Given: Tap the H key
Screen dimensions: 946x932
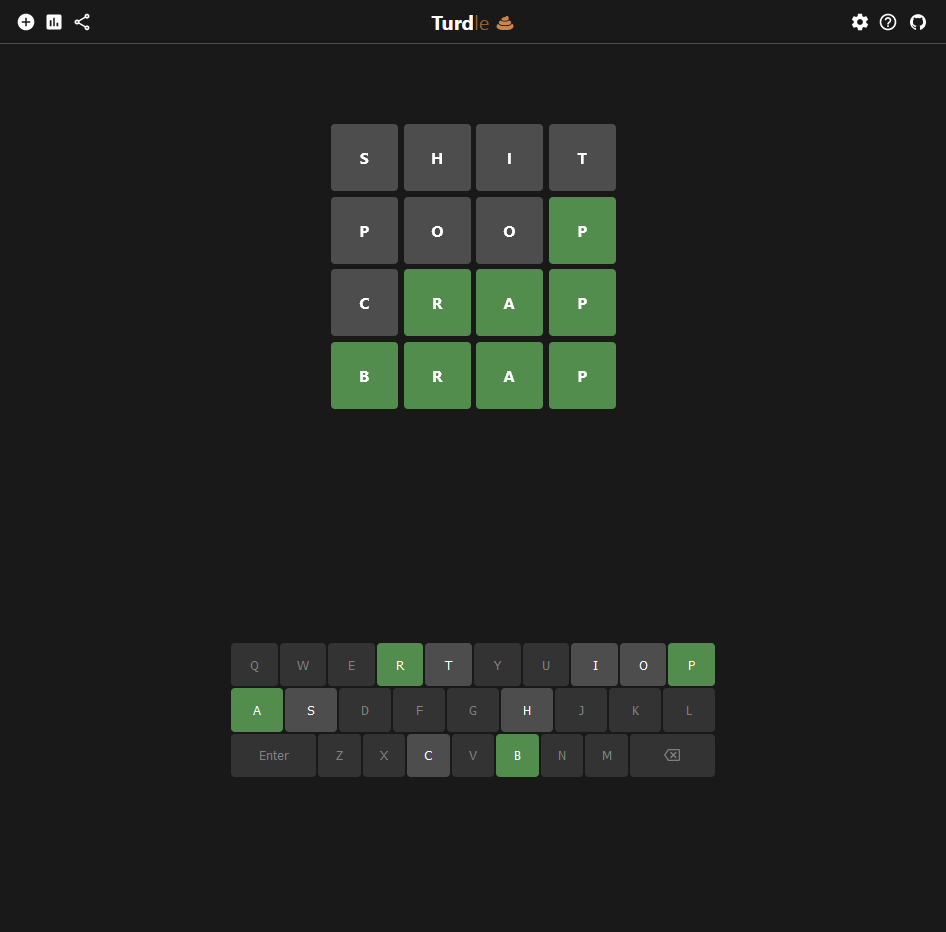Looking at the screenshot, I should click(x=527, y=710).
